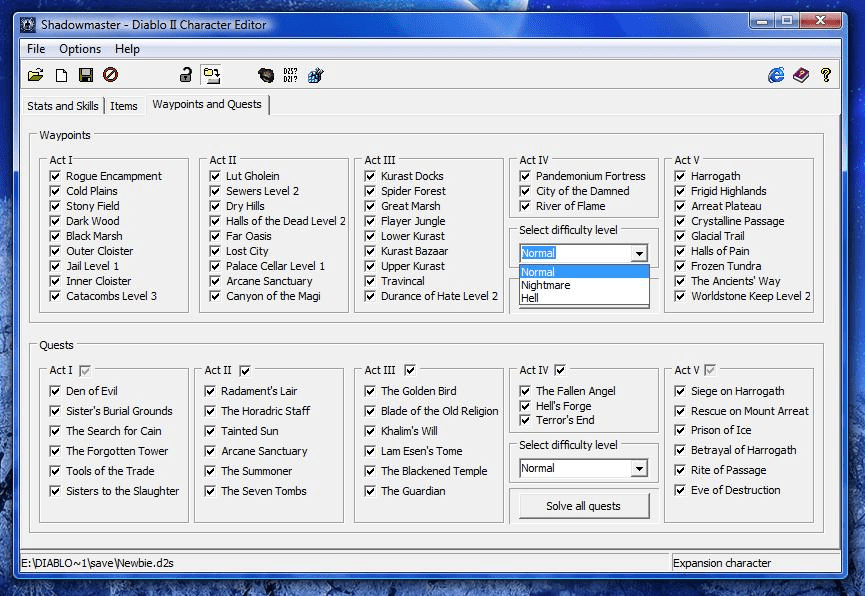Click the padlock icon in toolbar
Image resolution: width=865 pixels, height=596 pixels.
click(x=185, y=75)
